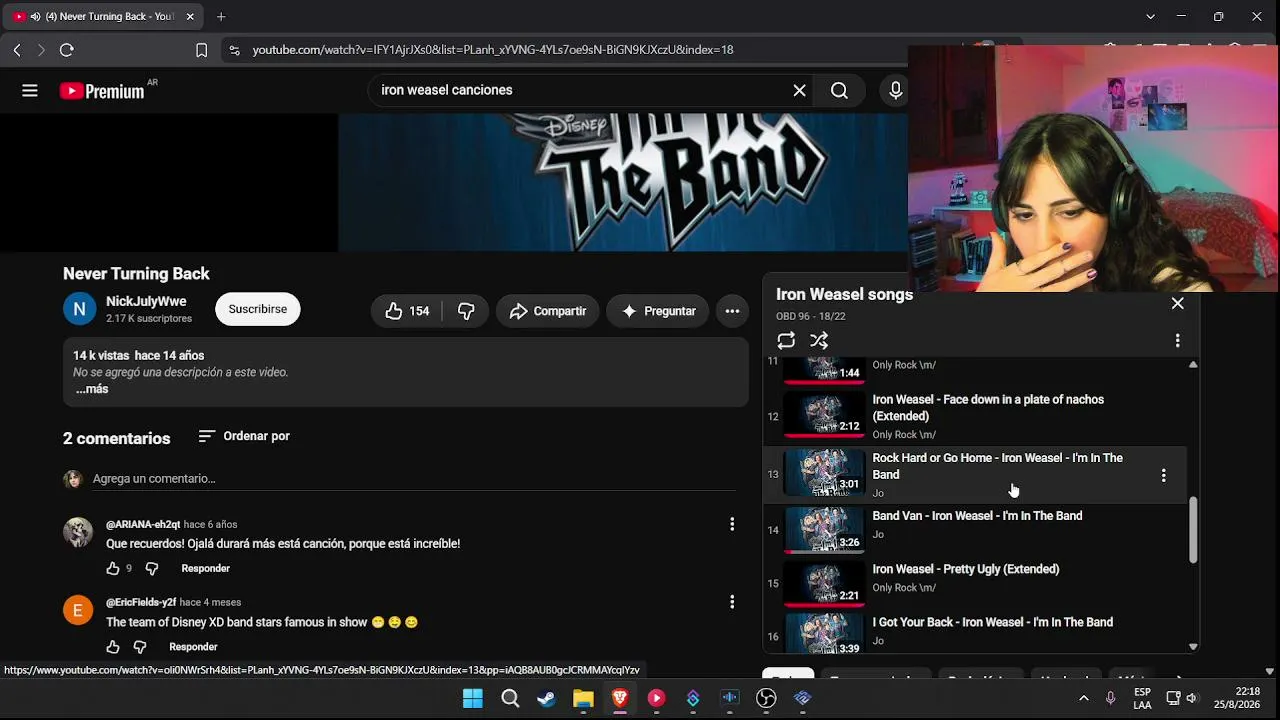
Task: Open a new browser tab
Action: point(221,16)
